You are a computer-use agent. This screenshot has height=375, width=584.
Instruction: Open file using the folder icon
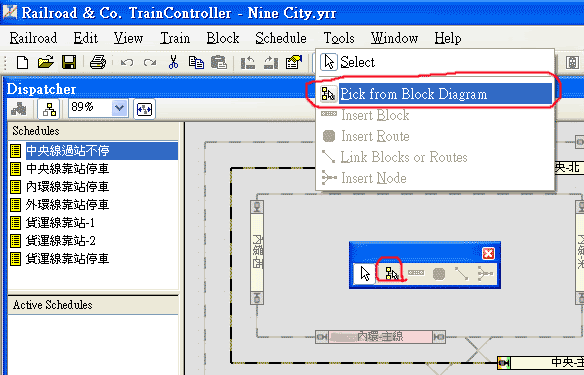point(45,62)
